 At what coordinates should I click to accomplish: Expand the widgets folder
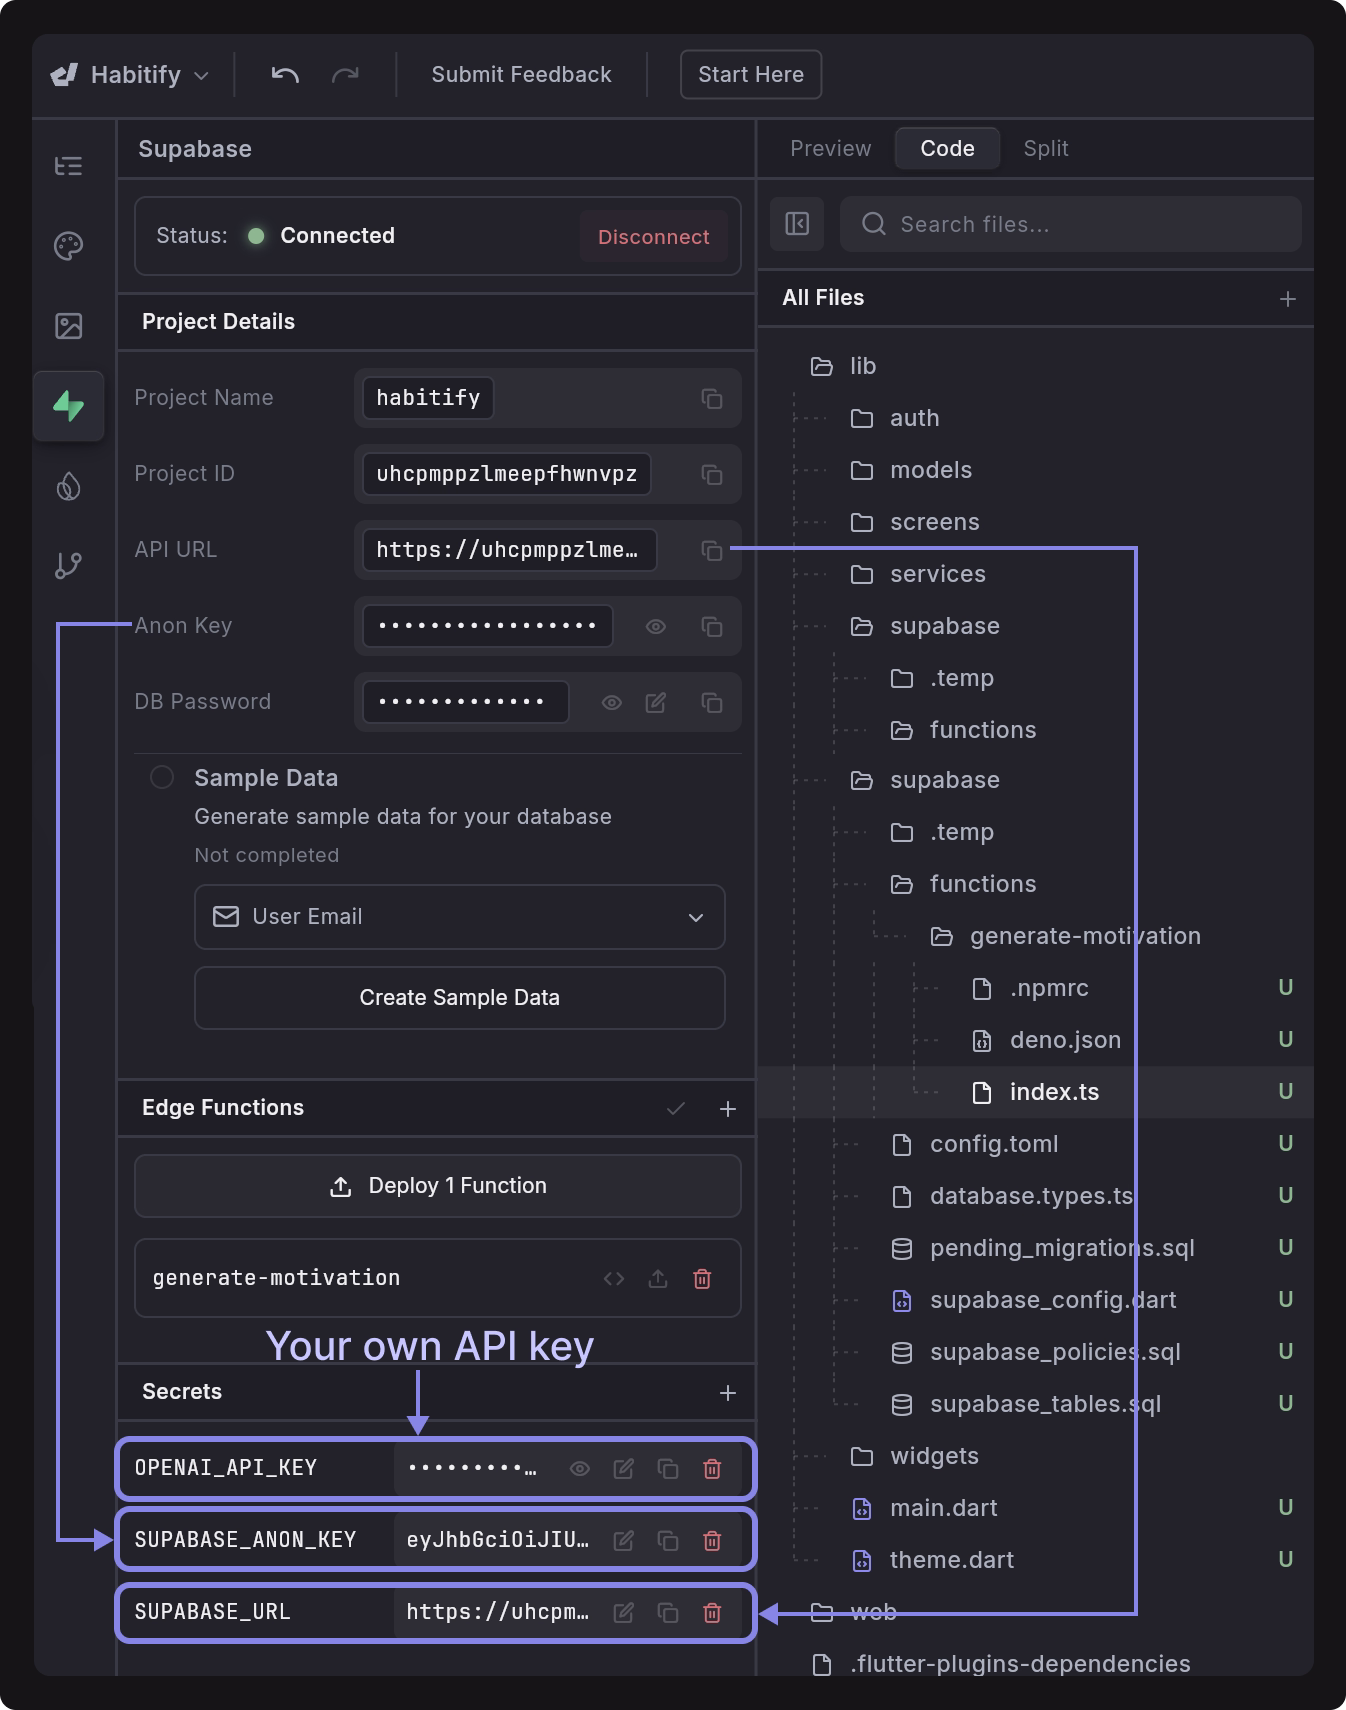click(x=933, y=1456)
